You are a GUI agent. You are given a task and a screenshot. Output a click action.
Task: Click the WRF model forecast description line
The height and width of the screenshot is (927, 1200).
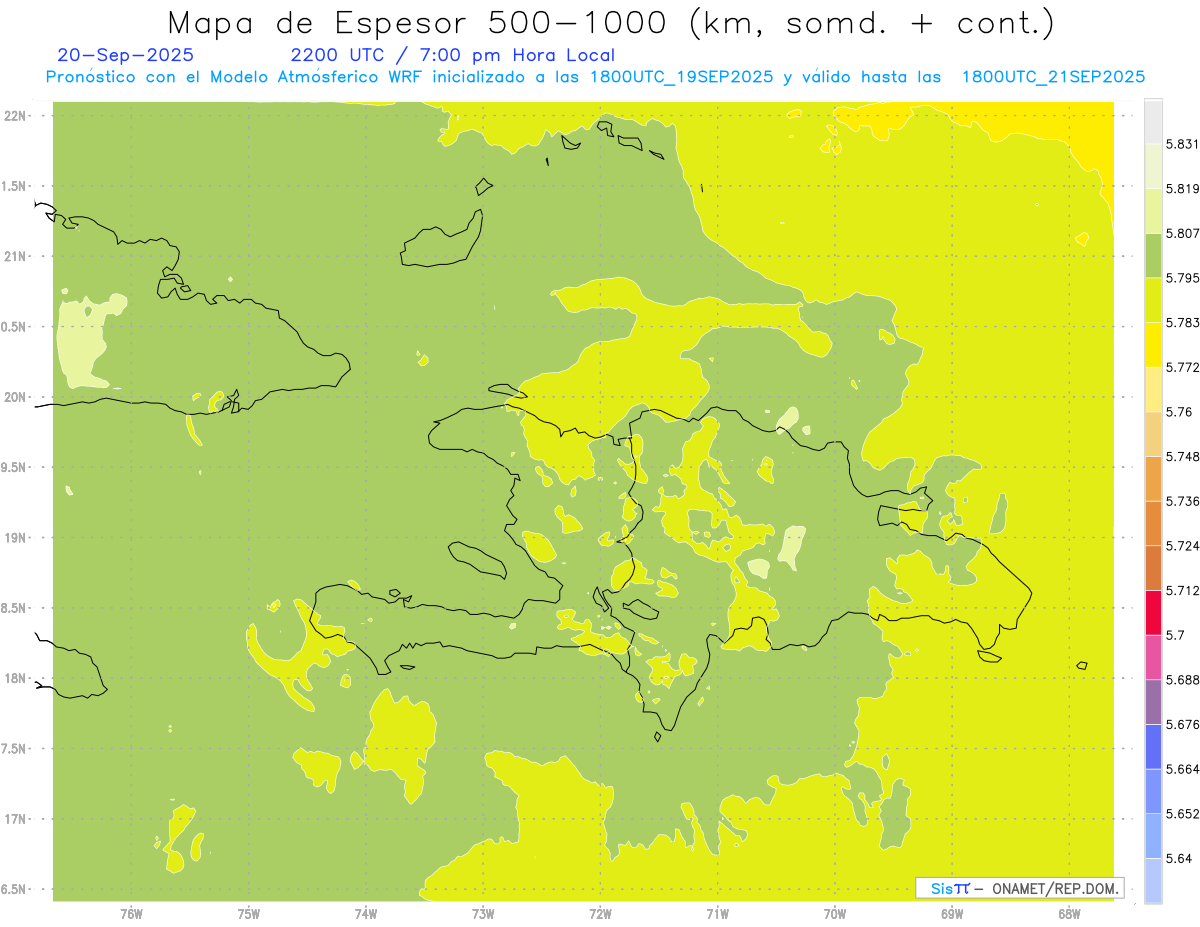[x=595, y=76]
